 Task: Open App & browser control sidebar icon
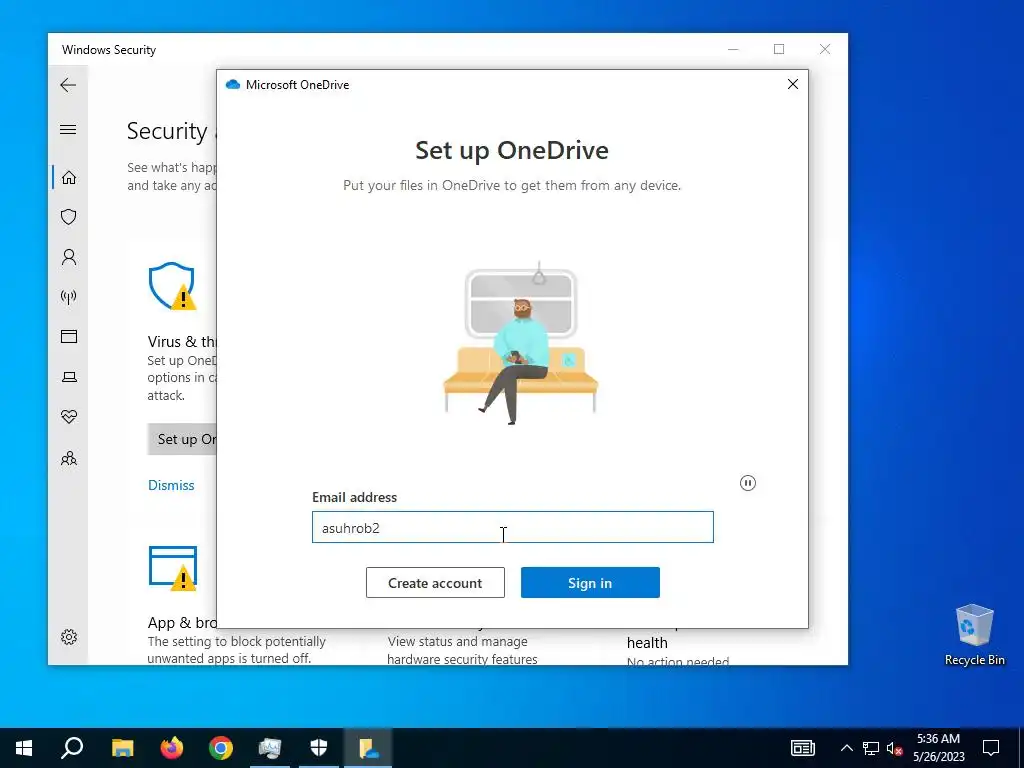coord(69,336)
